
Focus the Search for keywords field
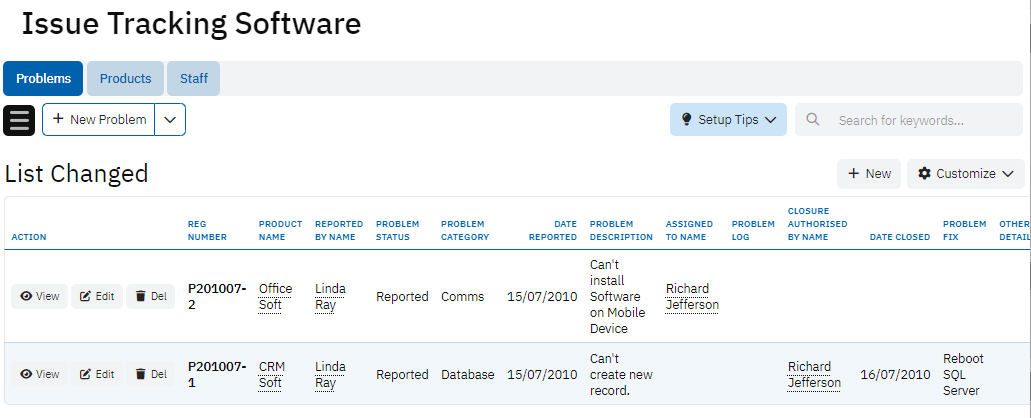click(x=920, y=120)
